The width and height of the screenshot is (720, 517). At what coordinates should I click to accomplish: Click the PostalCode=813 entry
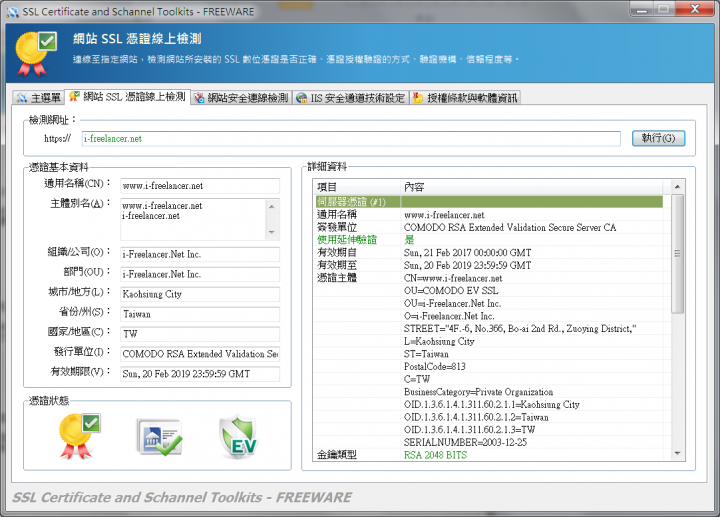(x=434, y=366)
